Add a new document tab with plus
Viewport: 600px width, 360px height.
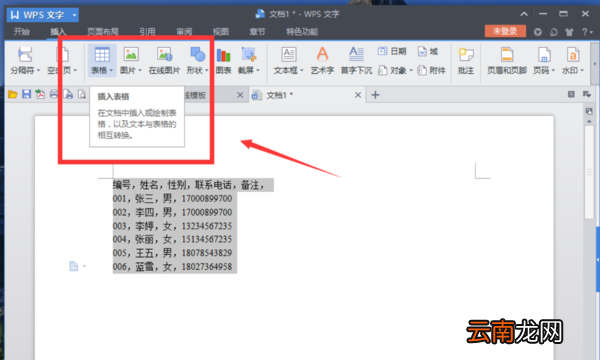click(375, 95)
